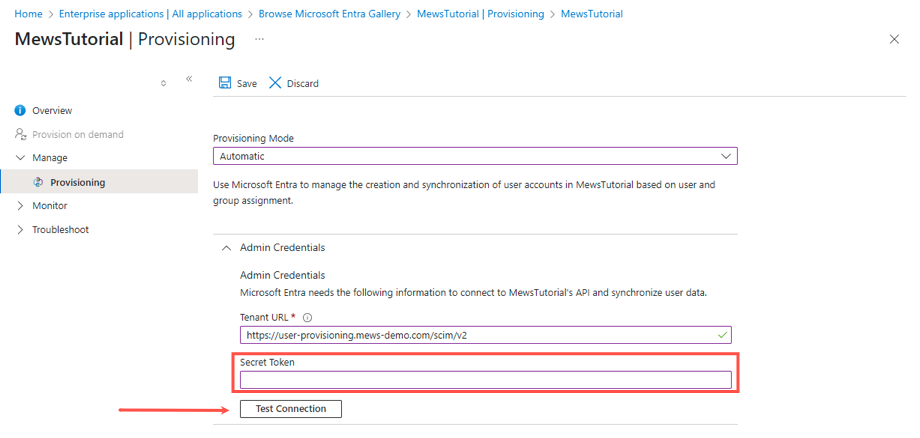Focus the Tenant URL input field
The height and width of the screenshot is (438, 920).
click(x=485, y=335)
